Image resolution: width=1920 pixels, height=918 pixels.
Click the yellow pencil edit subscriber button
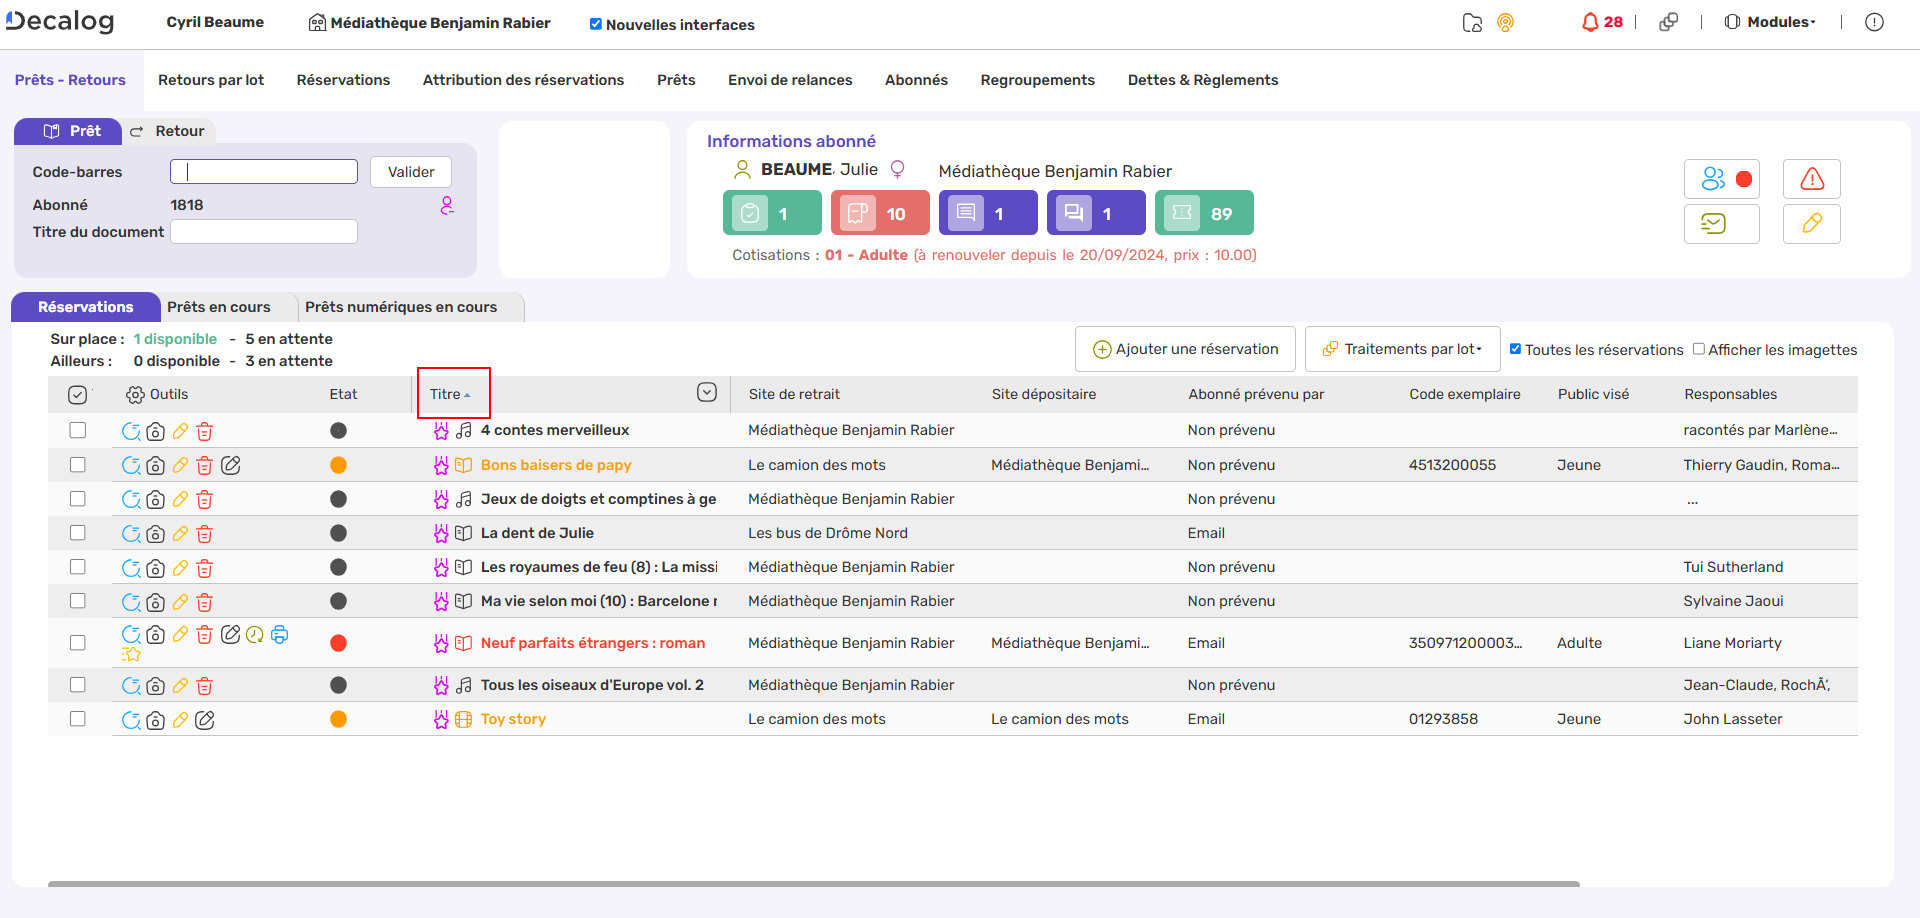click(1811, 223)
